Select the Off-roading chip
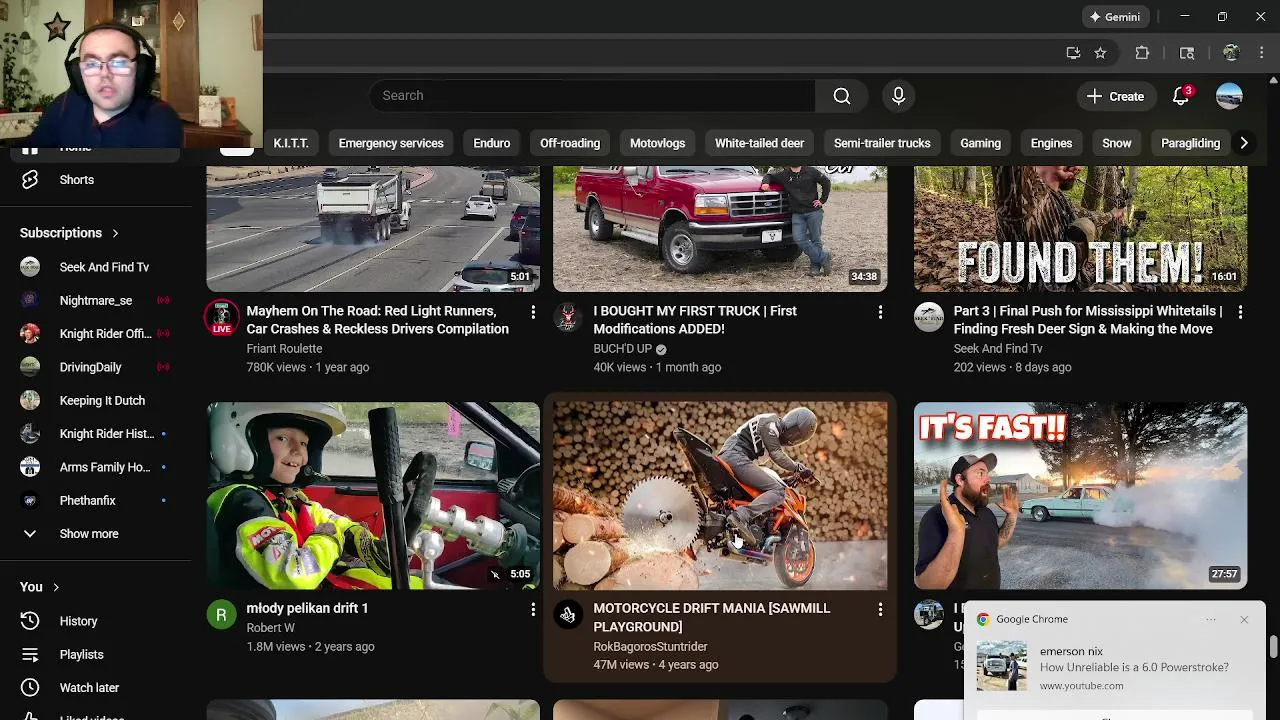1280x720 pixels. pos(570,143)
